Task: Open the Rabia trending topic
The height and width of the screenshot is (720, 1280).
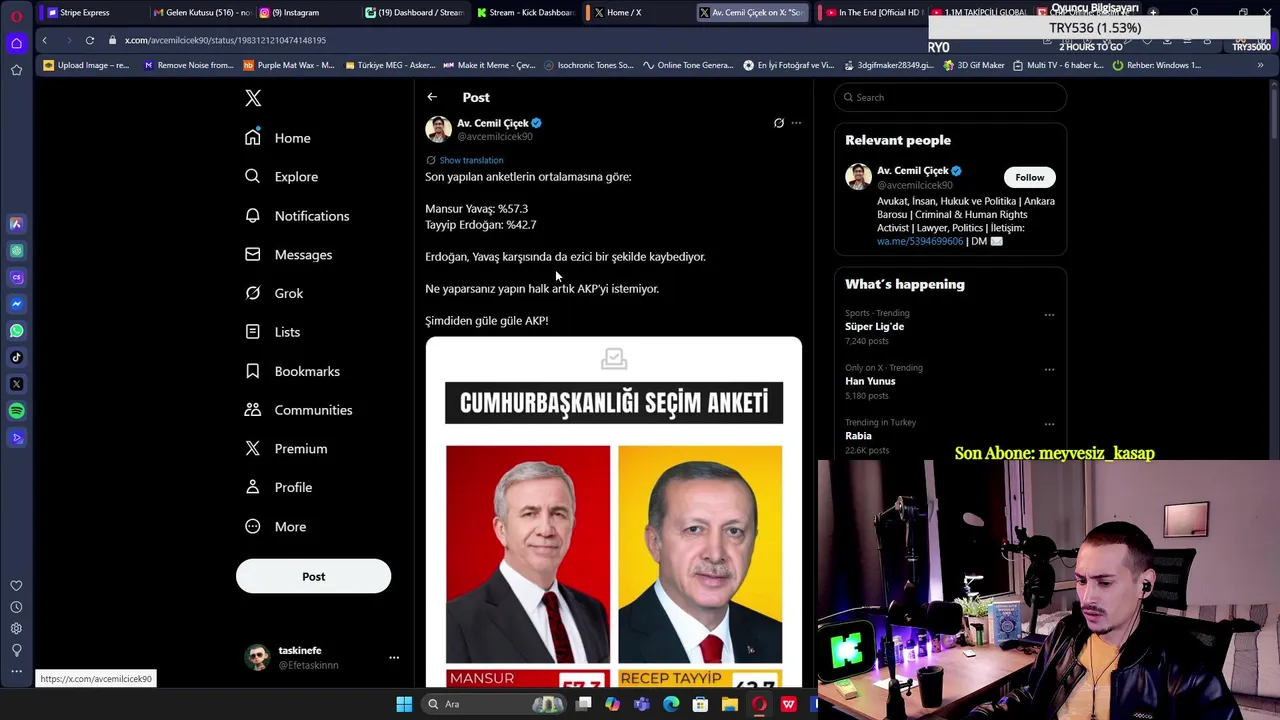Action: pyautogui.click(x=858, y=436)
